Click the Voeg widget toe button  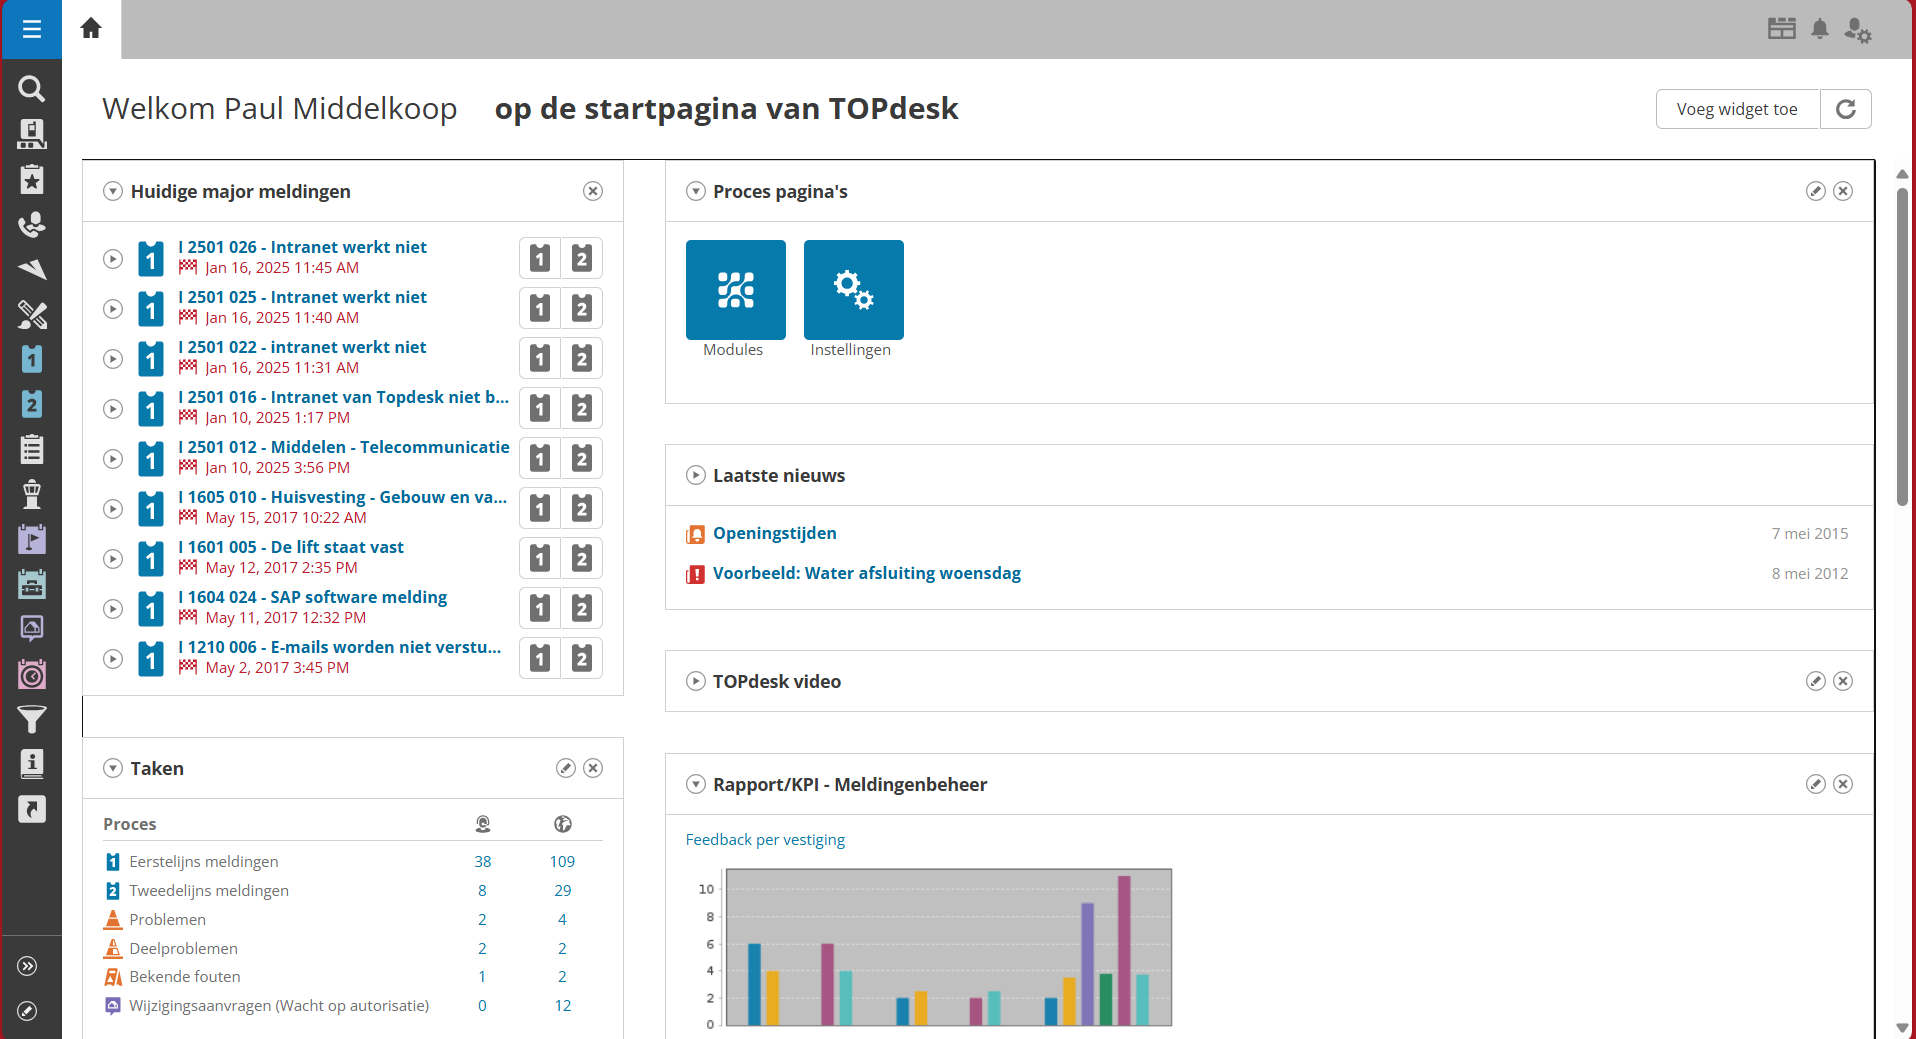pos(1737,109)
